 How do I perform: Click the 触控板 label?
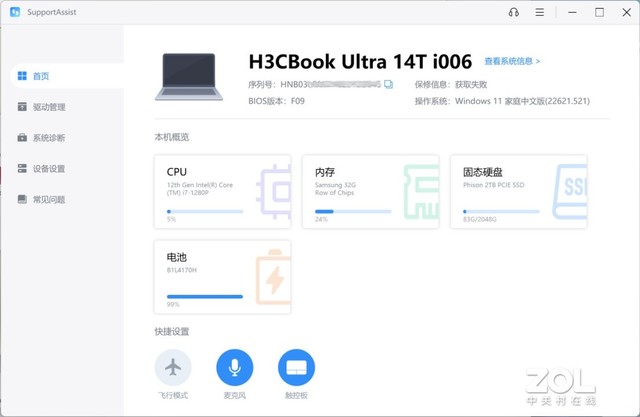(x=296, y=395)
